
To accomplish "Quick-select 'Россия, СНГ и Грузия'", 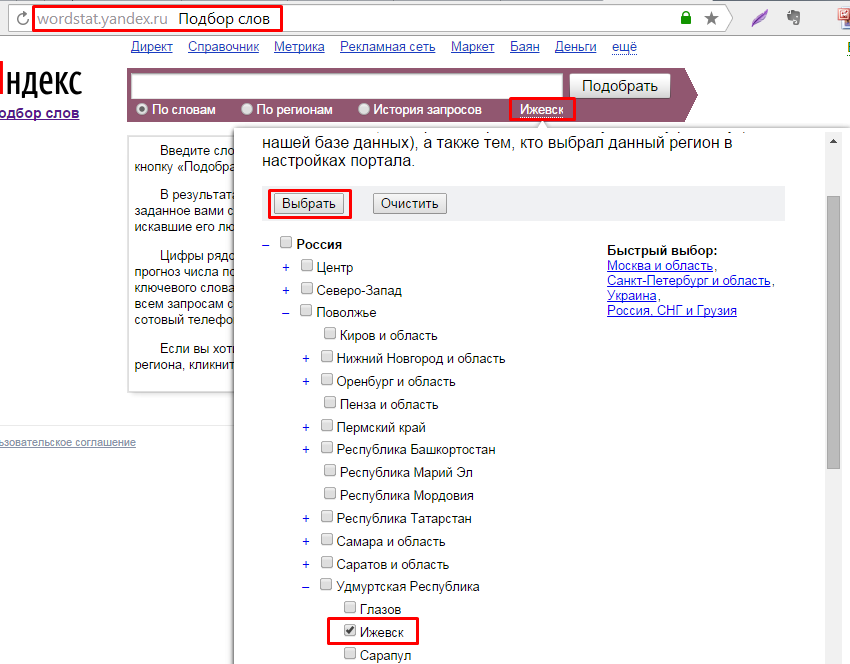I will 672,311.
